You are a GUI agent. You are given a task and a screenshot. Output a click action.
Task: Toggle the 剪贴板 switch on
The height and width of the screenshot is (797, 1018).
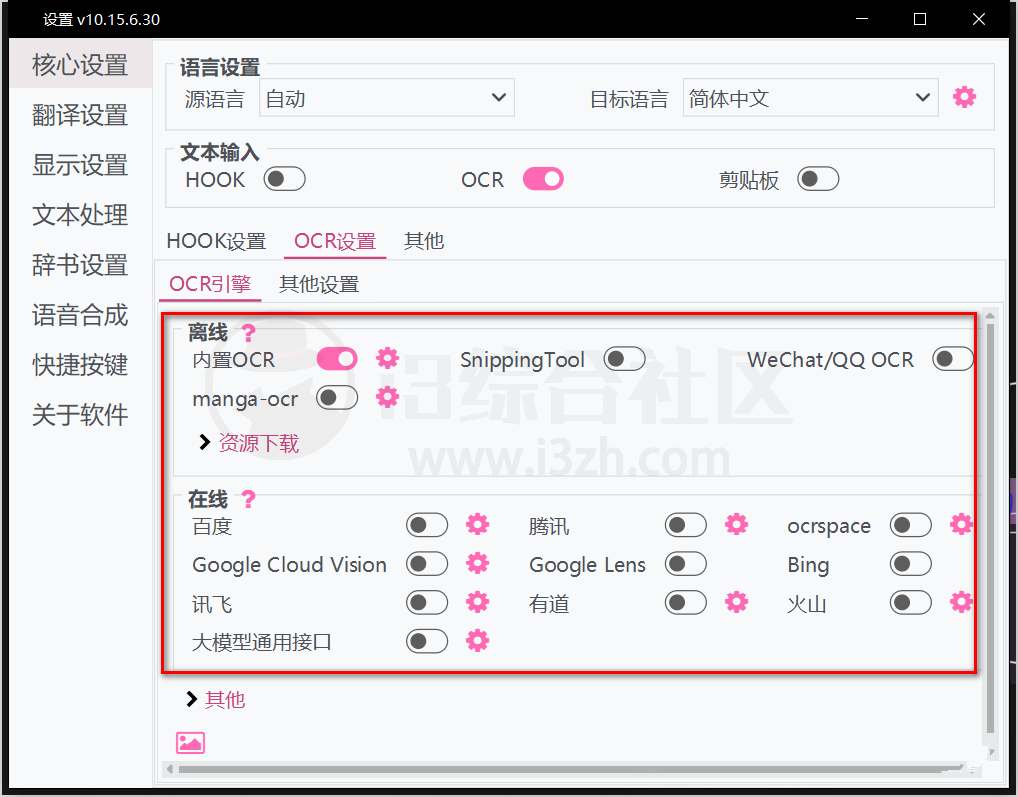click(818, 179)
